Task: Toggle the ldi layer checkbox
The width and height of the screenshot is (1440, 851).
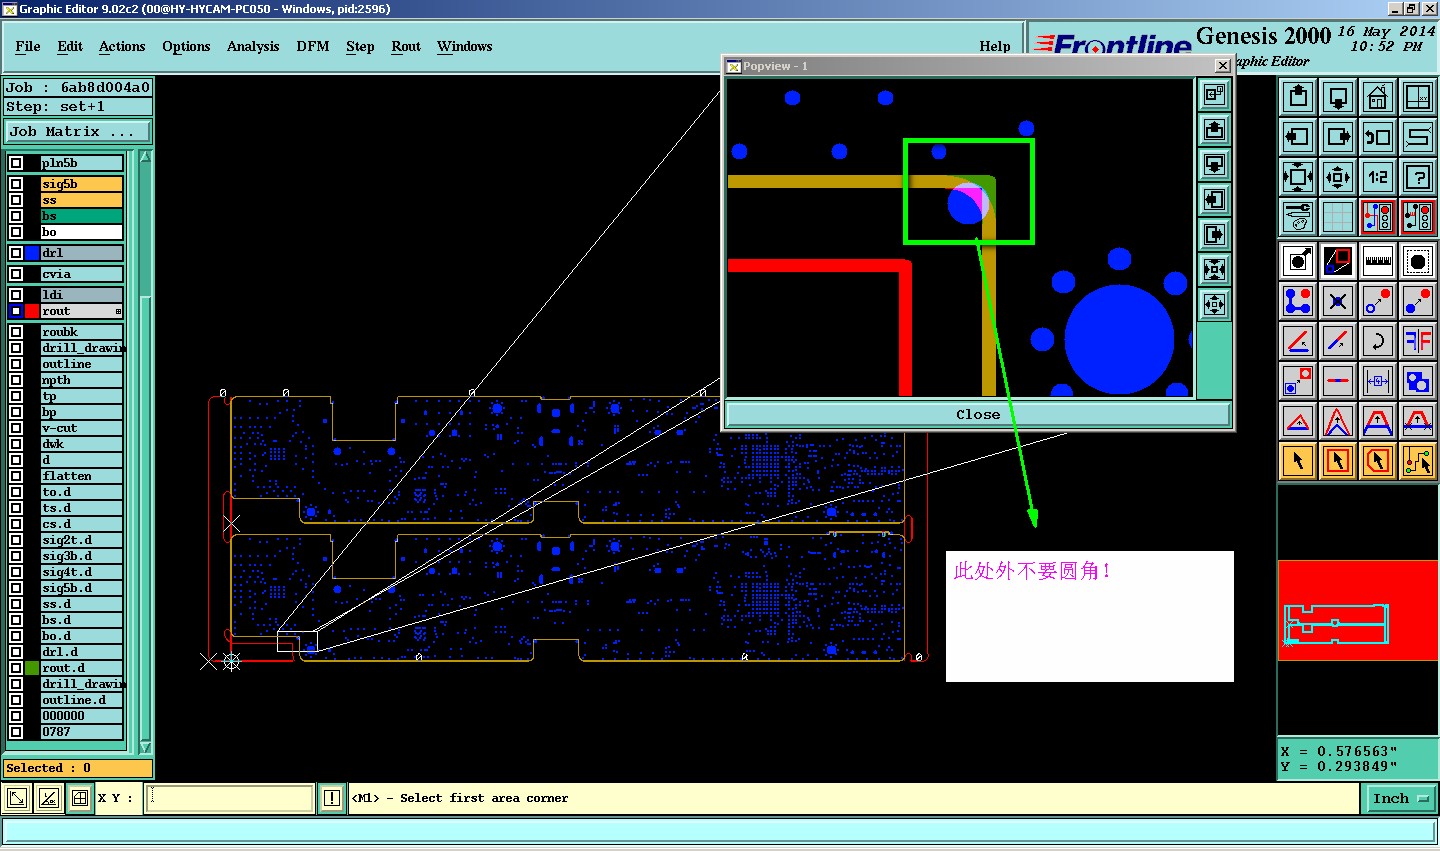Action: coord(16,295)
